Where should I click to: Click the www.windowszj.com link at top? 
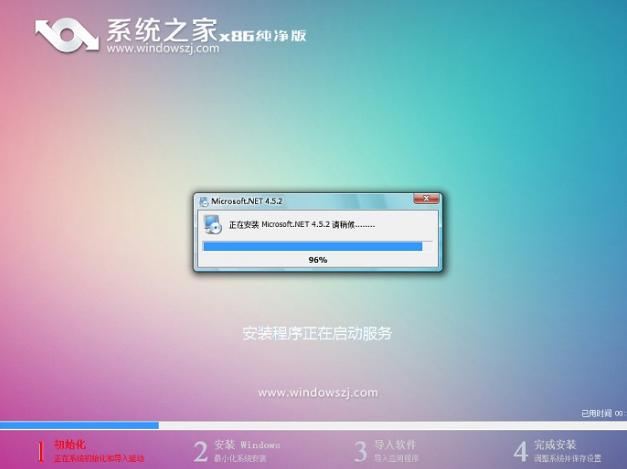click(x=159, y=47)
